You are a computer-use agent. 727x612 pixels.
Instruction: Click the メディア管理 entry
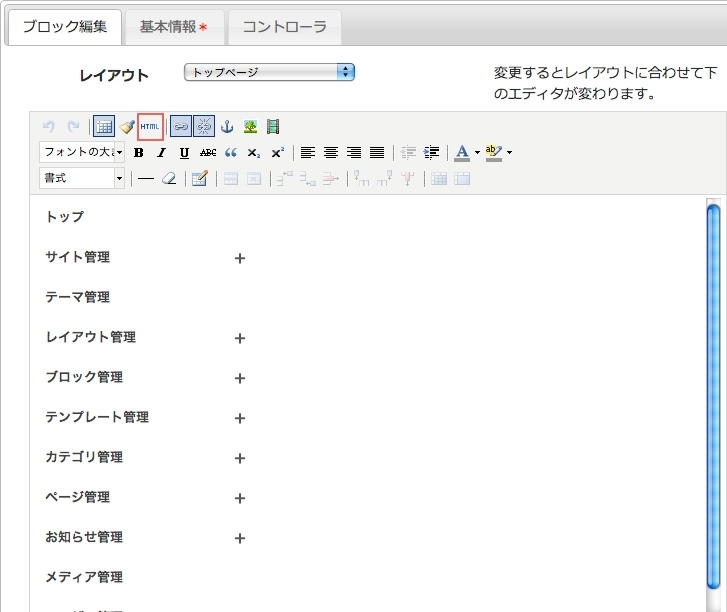[x=84, y=577]
